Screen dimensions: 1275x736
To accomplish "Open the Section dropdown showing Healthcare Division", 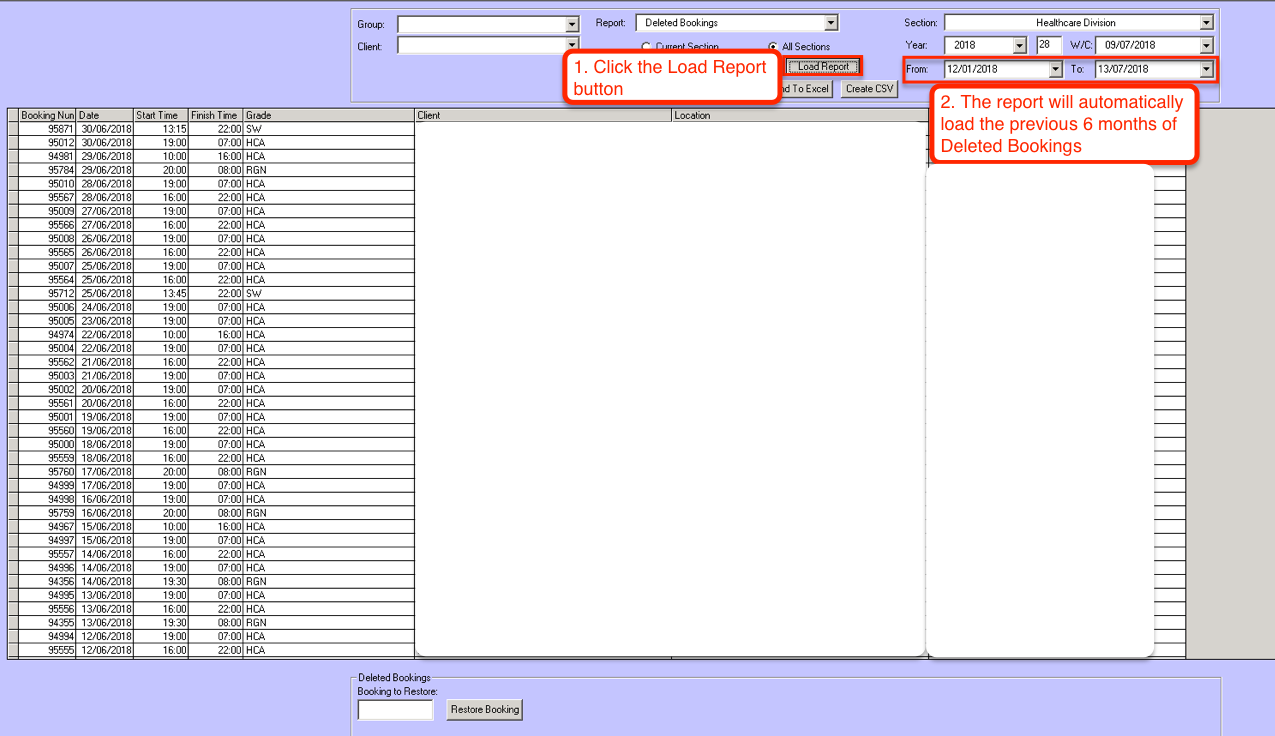I will [1206, 23].
